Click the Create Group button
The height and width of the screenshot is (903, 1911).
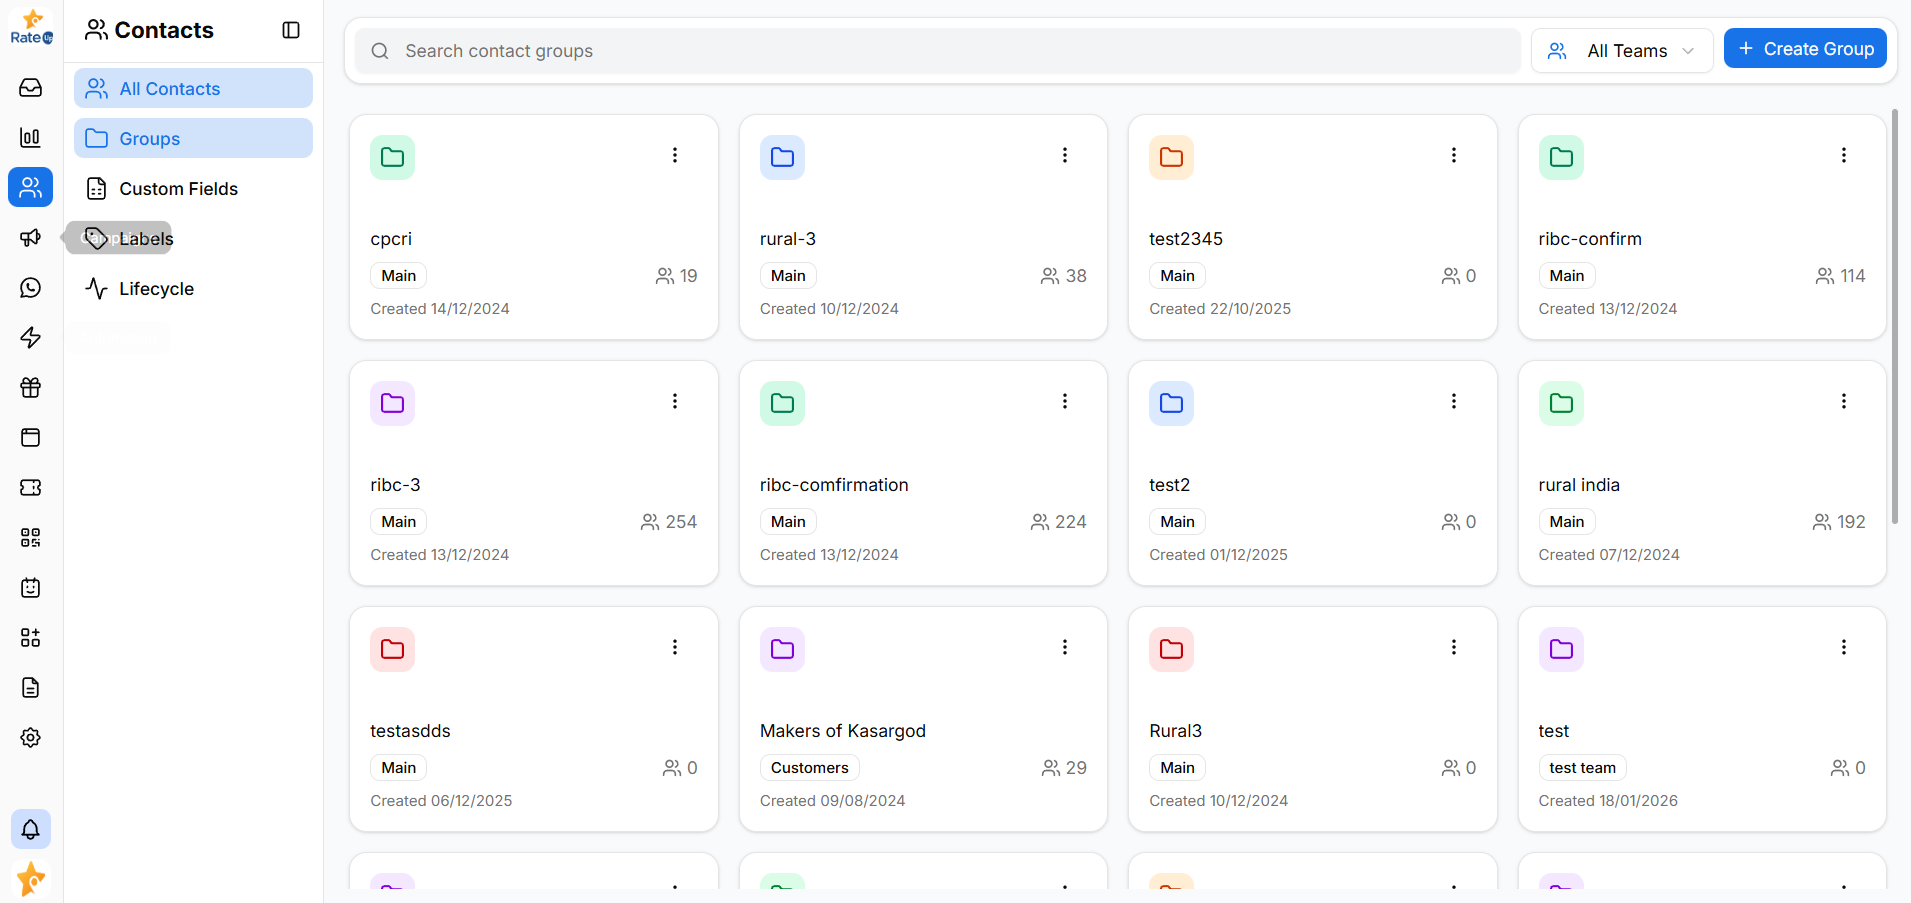pos(1805,48)
